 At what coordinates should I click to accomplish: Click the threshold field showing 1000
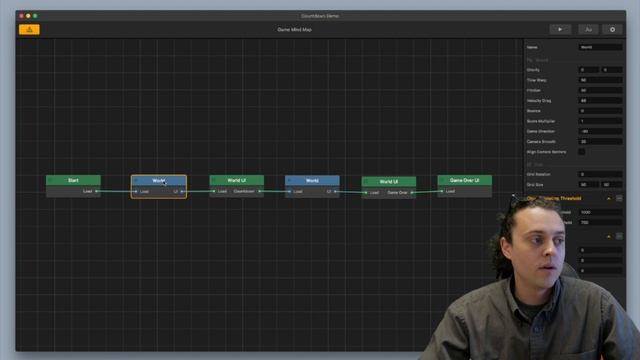point(600,212)
